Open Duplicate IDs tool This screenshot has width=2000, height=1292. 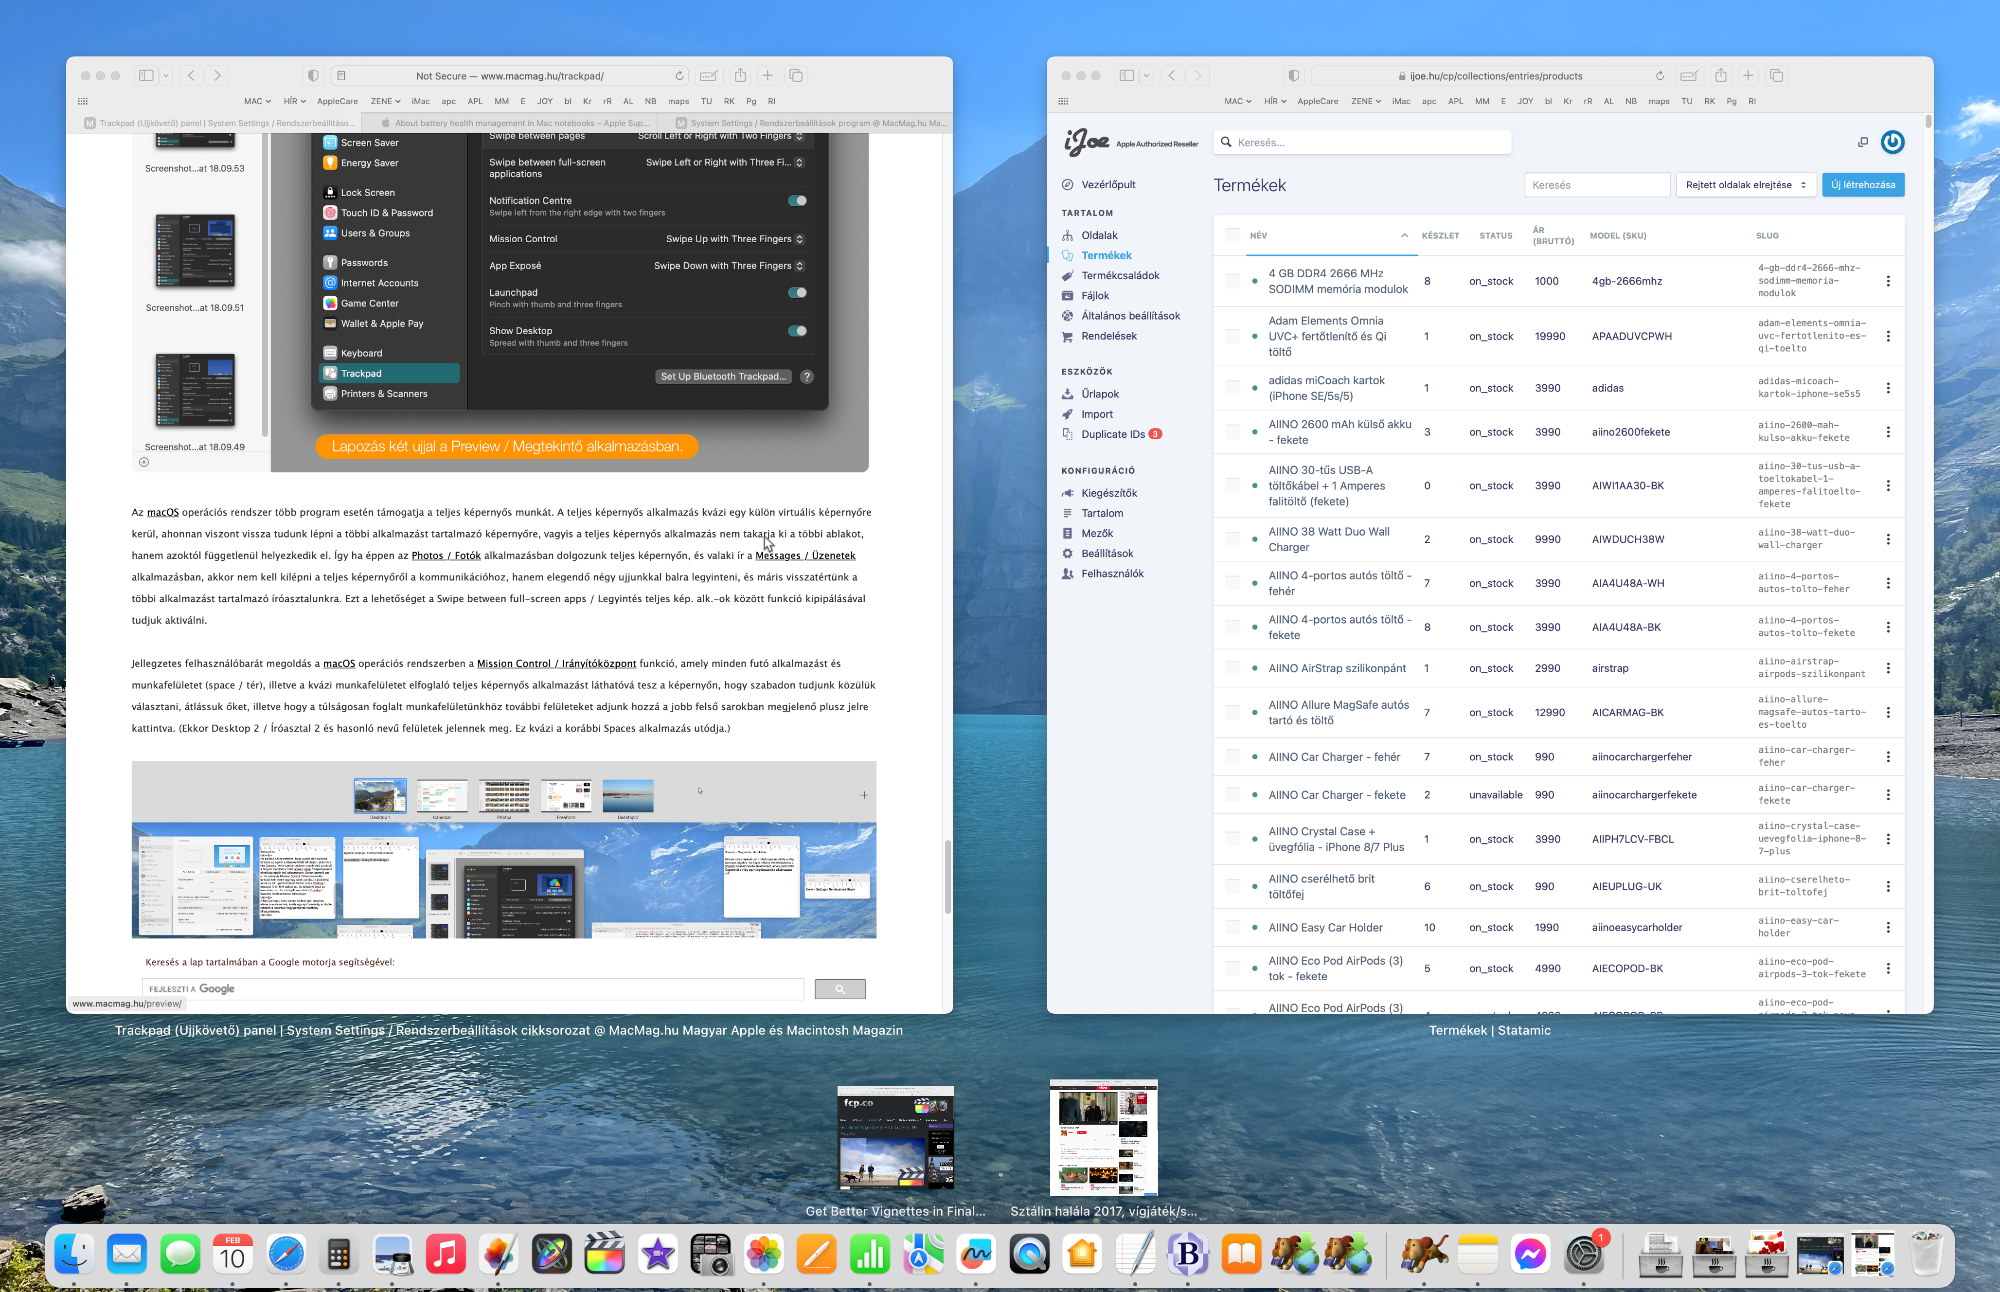tap(1112, 434)
